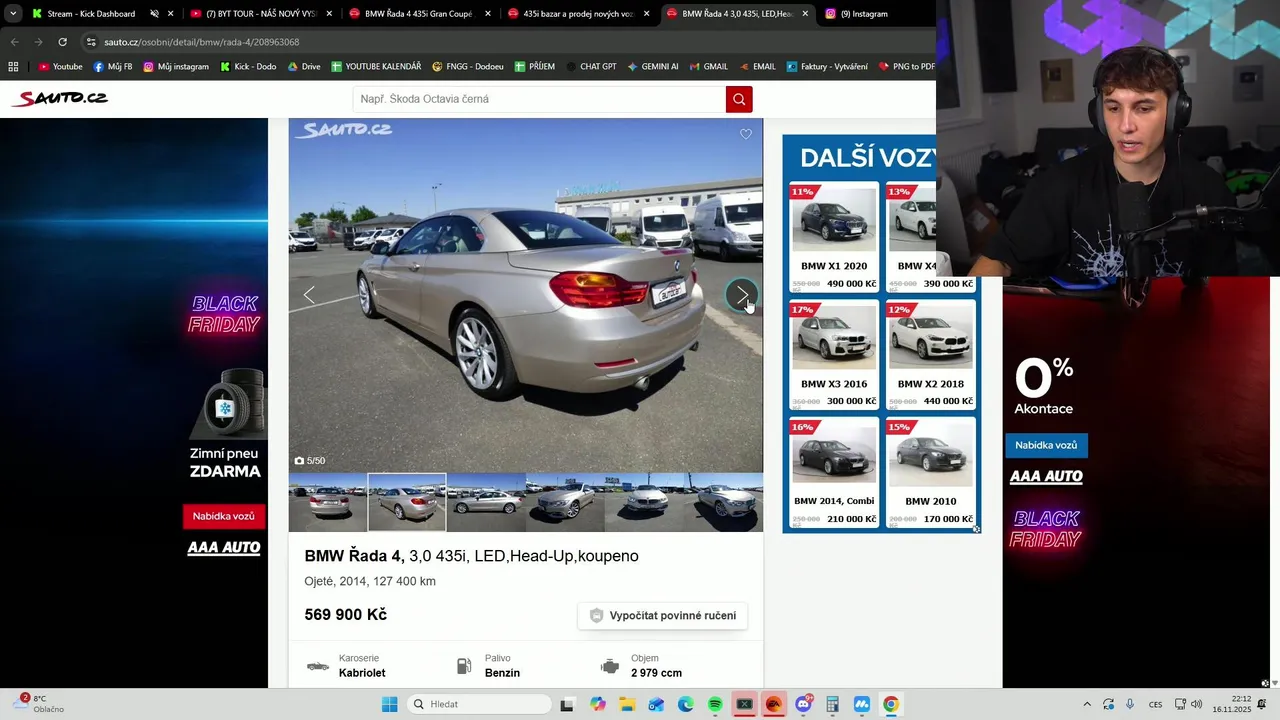Open the EA app from the taskbar
This screenshot has width=1280, height=720.
[773, 704]
